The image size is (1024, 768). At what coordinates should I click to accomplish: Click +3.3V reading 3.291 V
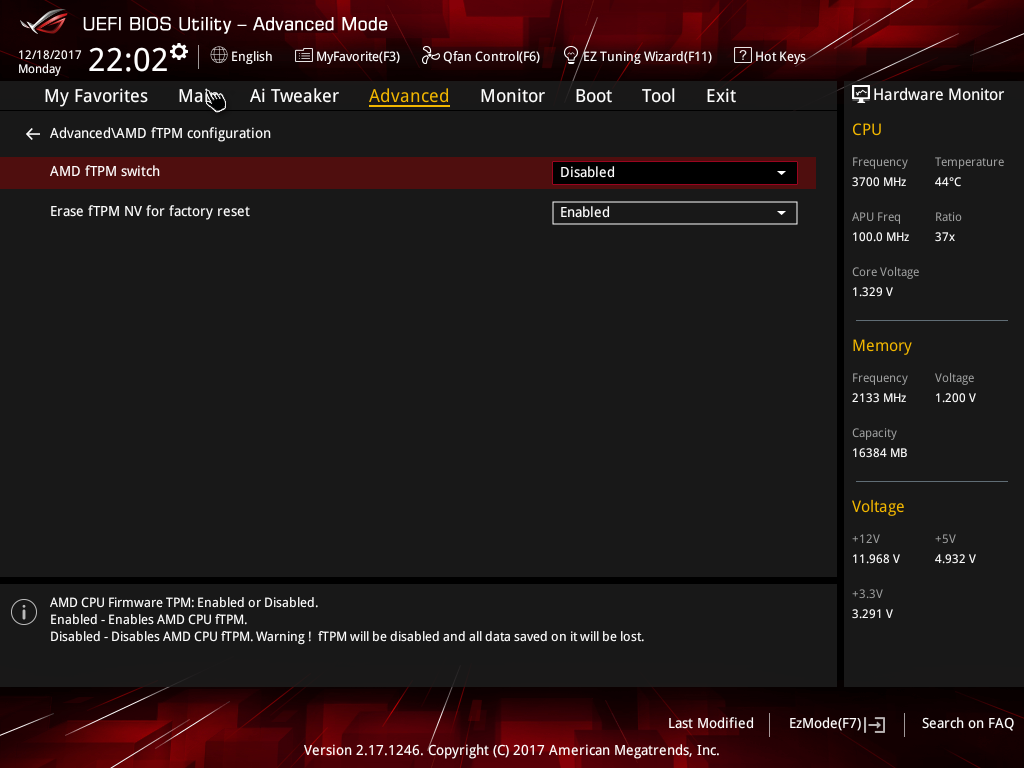[x=872, y=613]
